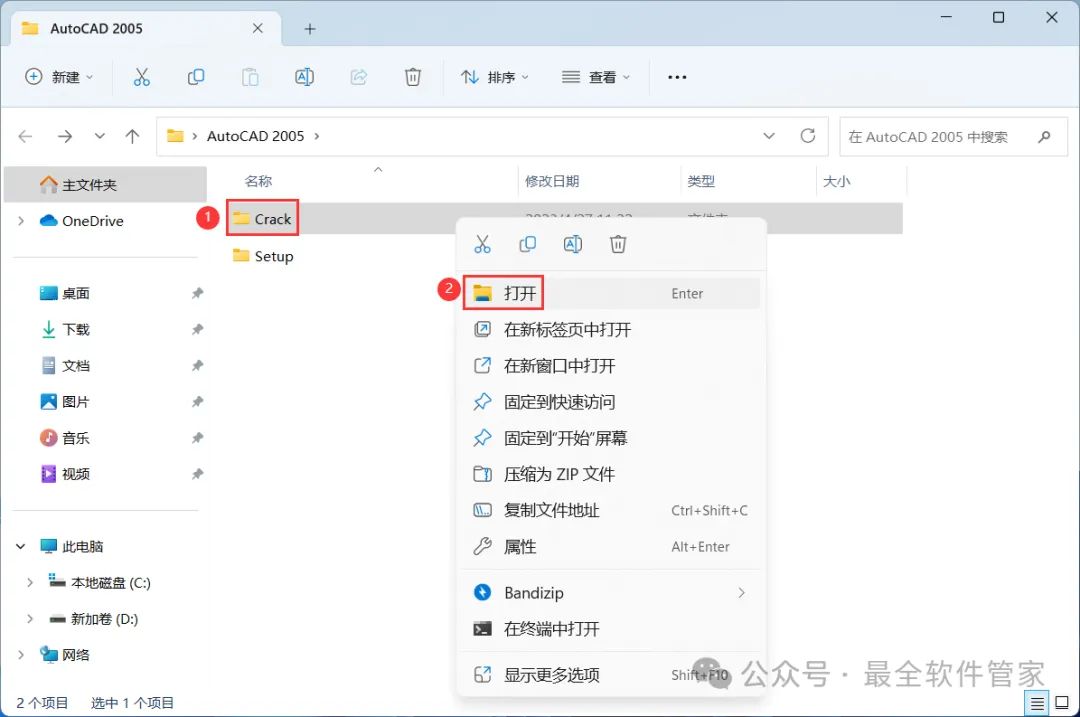Go back with the left arrow
The image size is (1080, 717).
25,136
